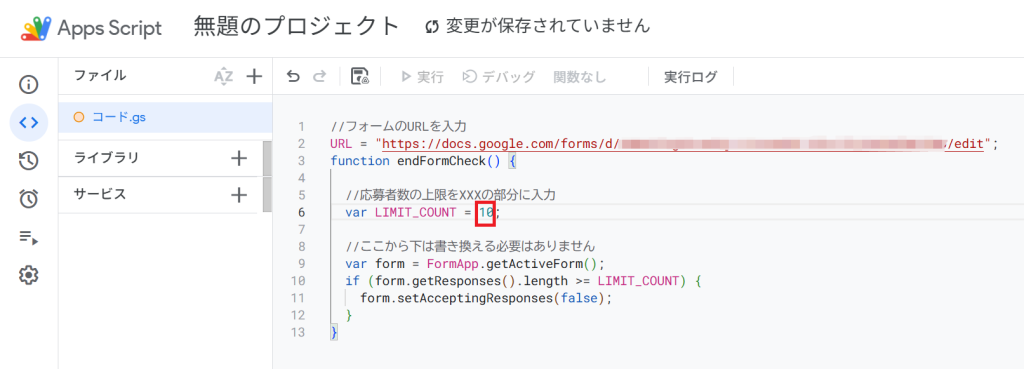The image size is (1024, 369).
Task: Place cursor on value 10 in line 6
Action: 486,212
